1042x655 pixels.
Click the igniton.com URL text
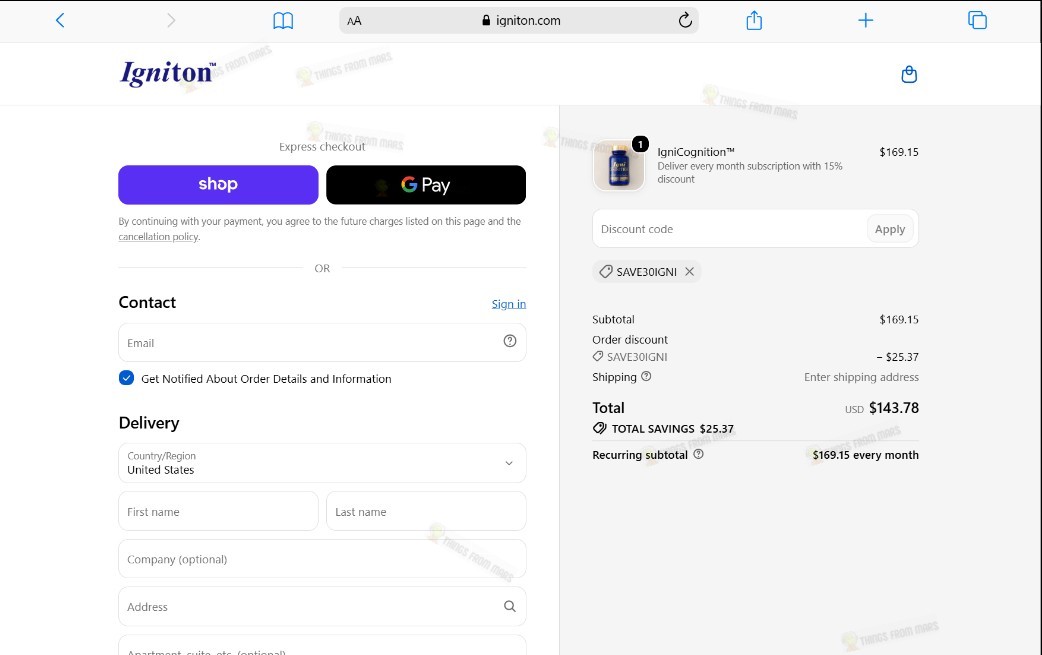pos(528,21)
